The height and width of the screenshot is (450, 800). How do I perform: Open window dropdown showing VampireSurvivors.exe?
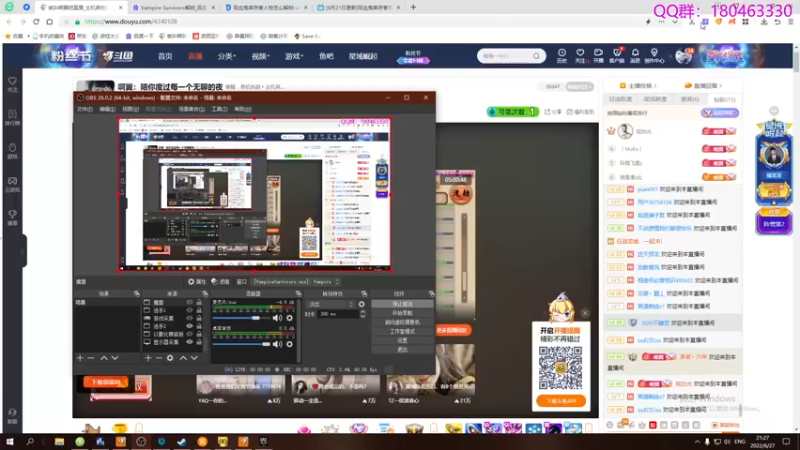(x=296, y=282)
